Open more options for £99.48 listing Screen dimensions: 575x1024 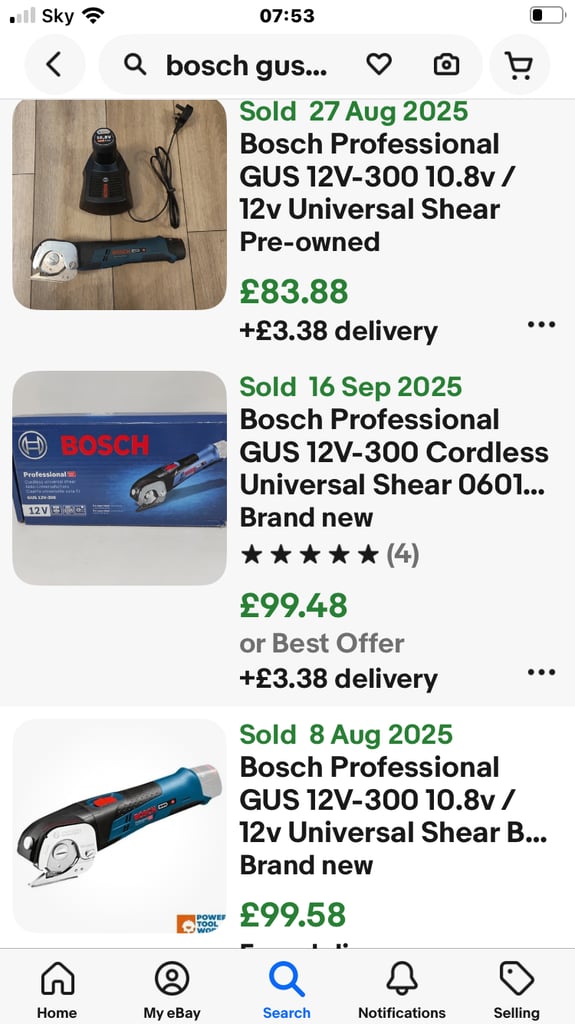pos(542,672)
